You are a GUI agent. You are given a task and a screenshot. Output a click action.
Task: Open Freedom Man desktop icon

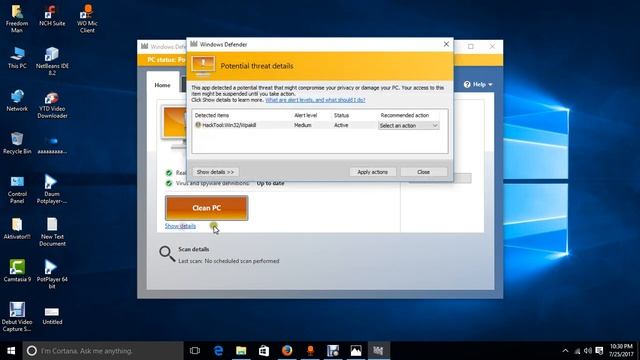coord(17,19)
